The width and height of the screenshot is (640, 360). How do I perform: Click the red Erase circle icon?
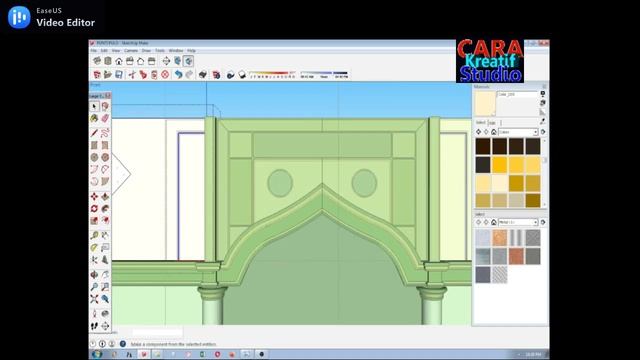165,75
